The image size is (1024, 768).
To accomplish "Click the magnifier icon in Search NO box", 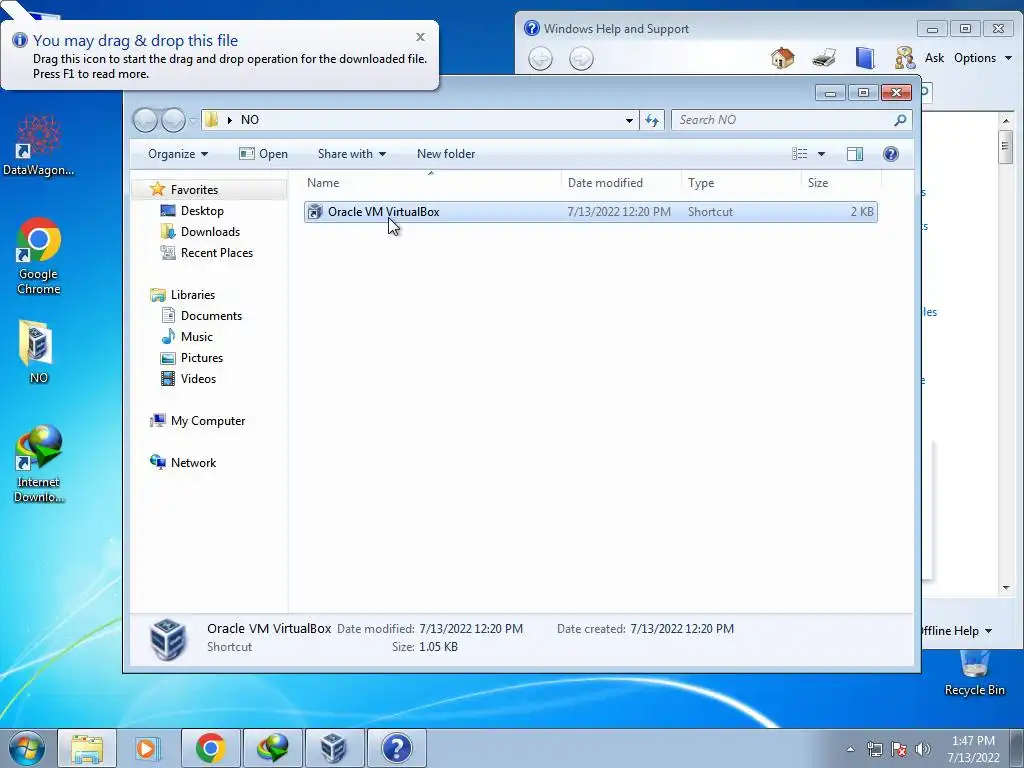I will pos(901,120).
